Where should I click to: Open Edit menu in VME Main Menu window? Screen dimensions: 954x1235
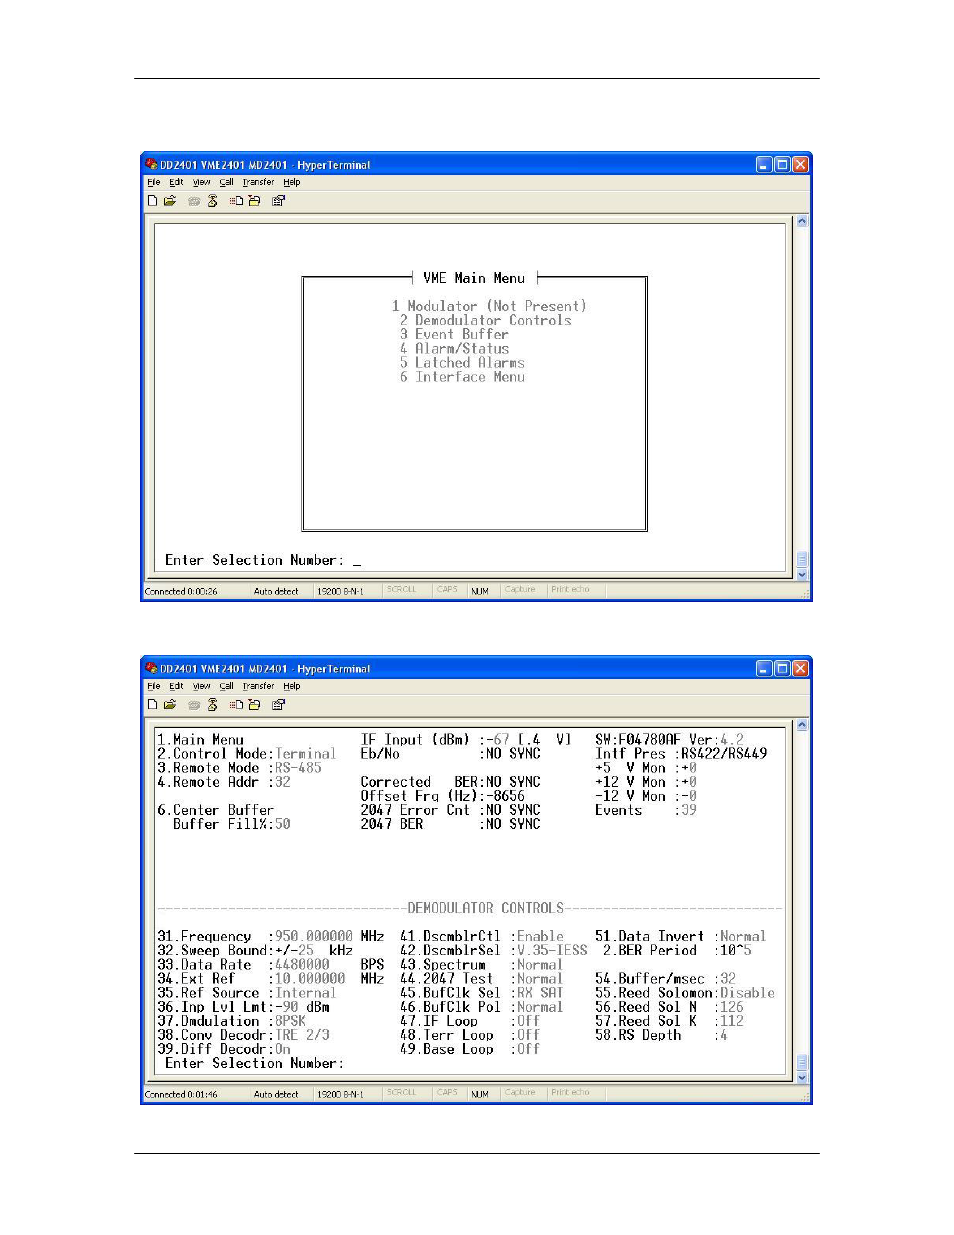tap(176, 182)
